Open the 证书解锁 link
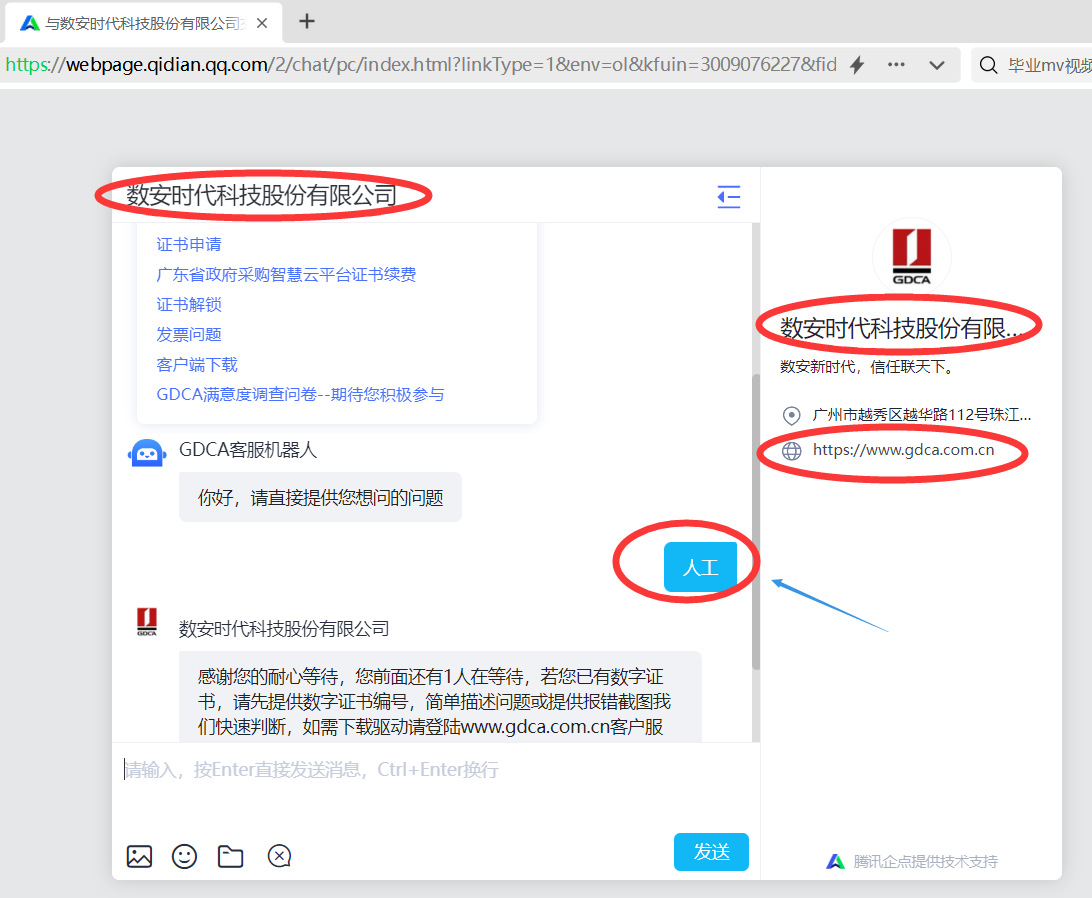This screenshot has width=1092, height=898. coord(189,304)
